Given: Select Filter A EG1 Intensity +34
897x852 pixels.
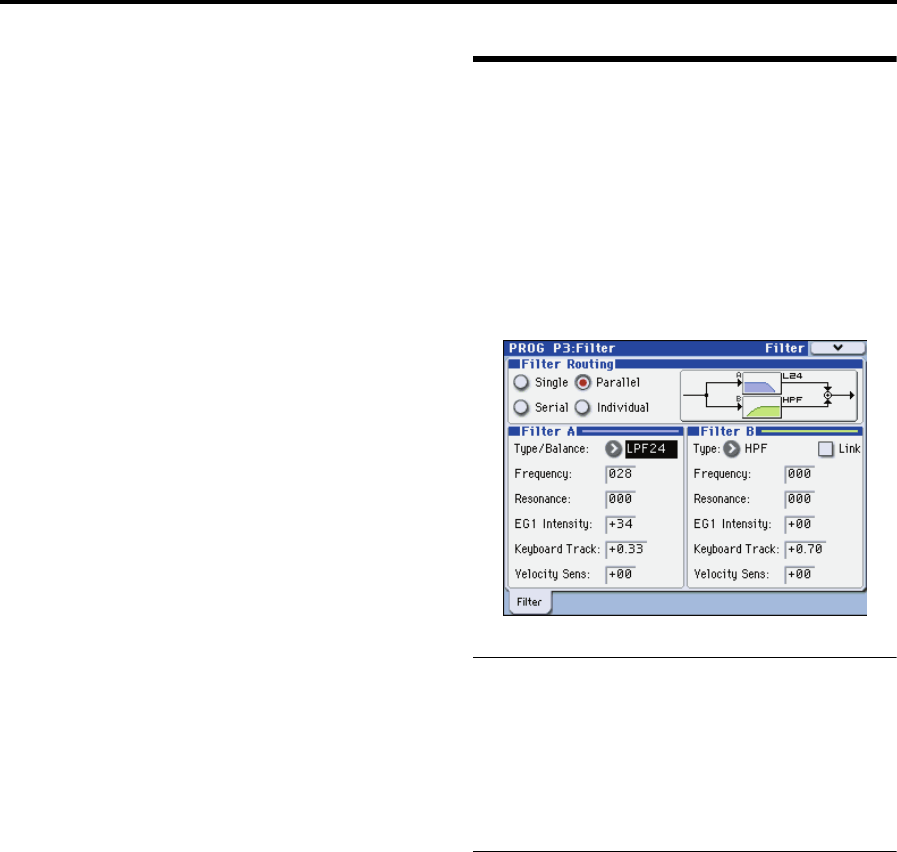Looking at the screenshot, I should [620, 524].
